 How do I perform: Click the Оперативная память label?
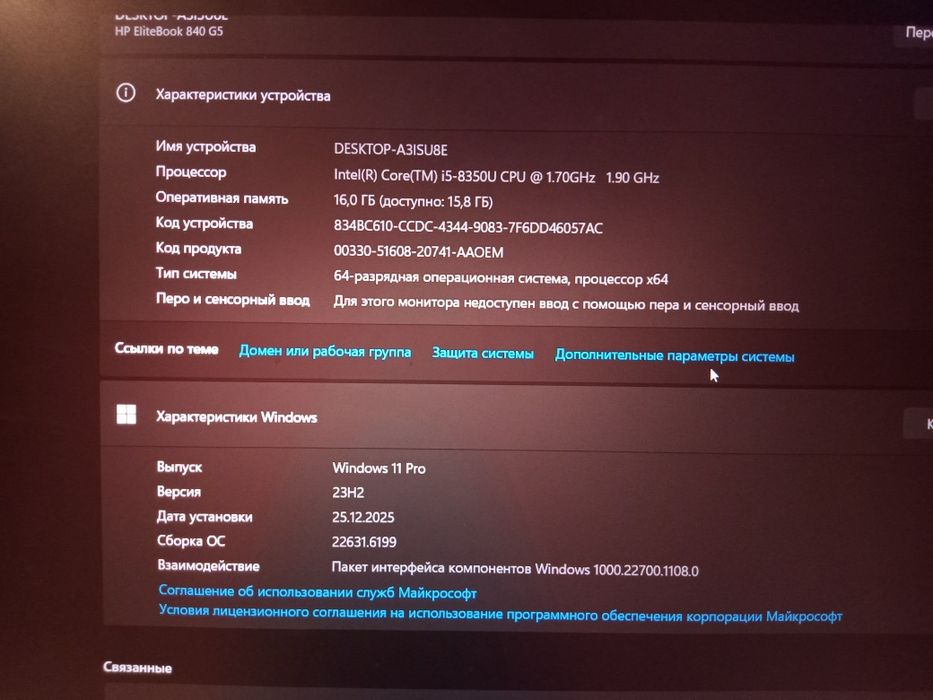pyautogui.click(x=222, y=198)
